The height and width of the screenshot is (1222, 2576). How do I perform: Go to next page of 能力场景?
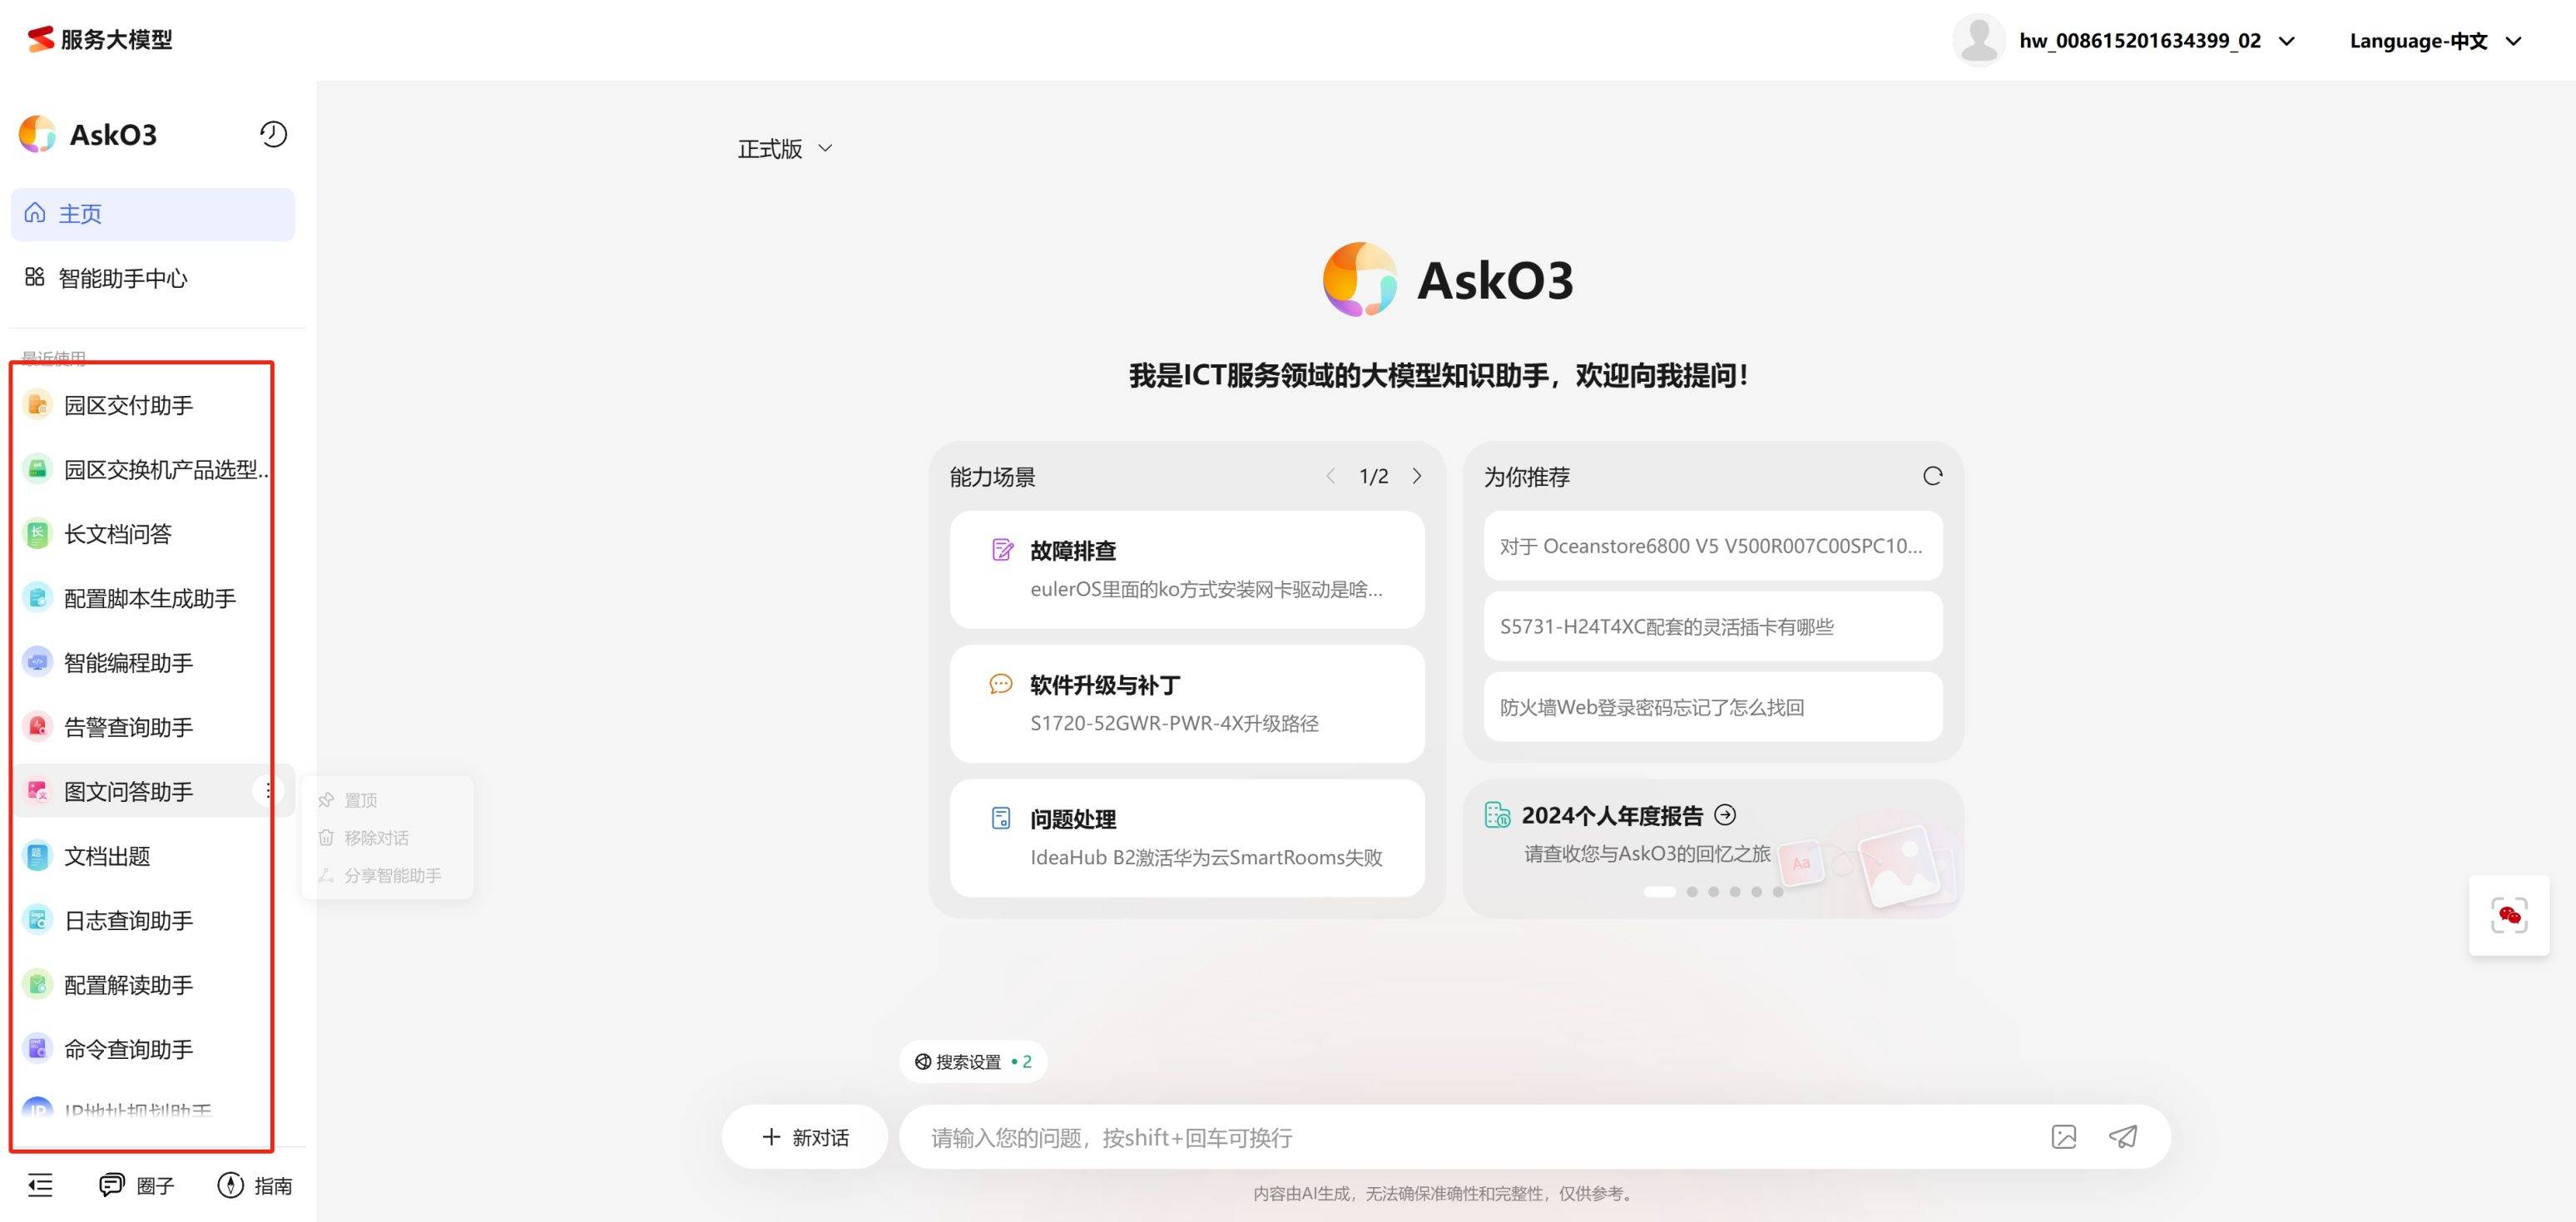pos(1417,476)
